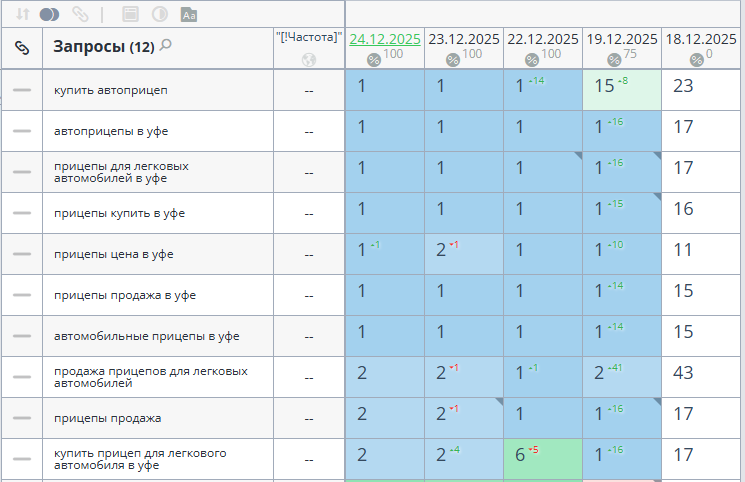Toggle the half-circle contrast icon
The height and width of the screenshot is (482, 745).
(x=158, y=15)
